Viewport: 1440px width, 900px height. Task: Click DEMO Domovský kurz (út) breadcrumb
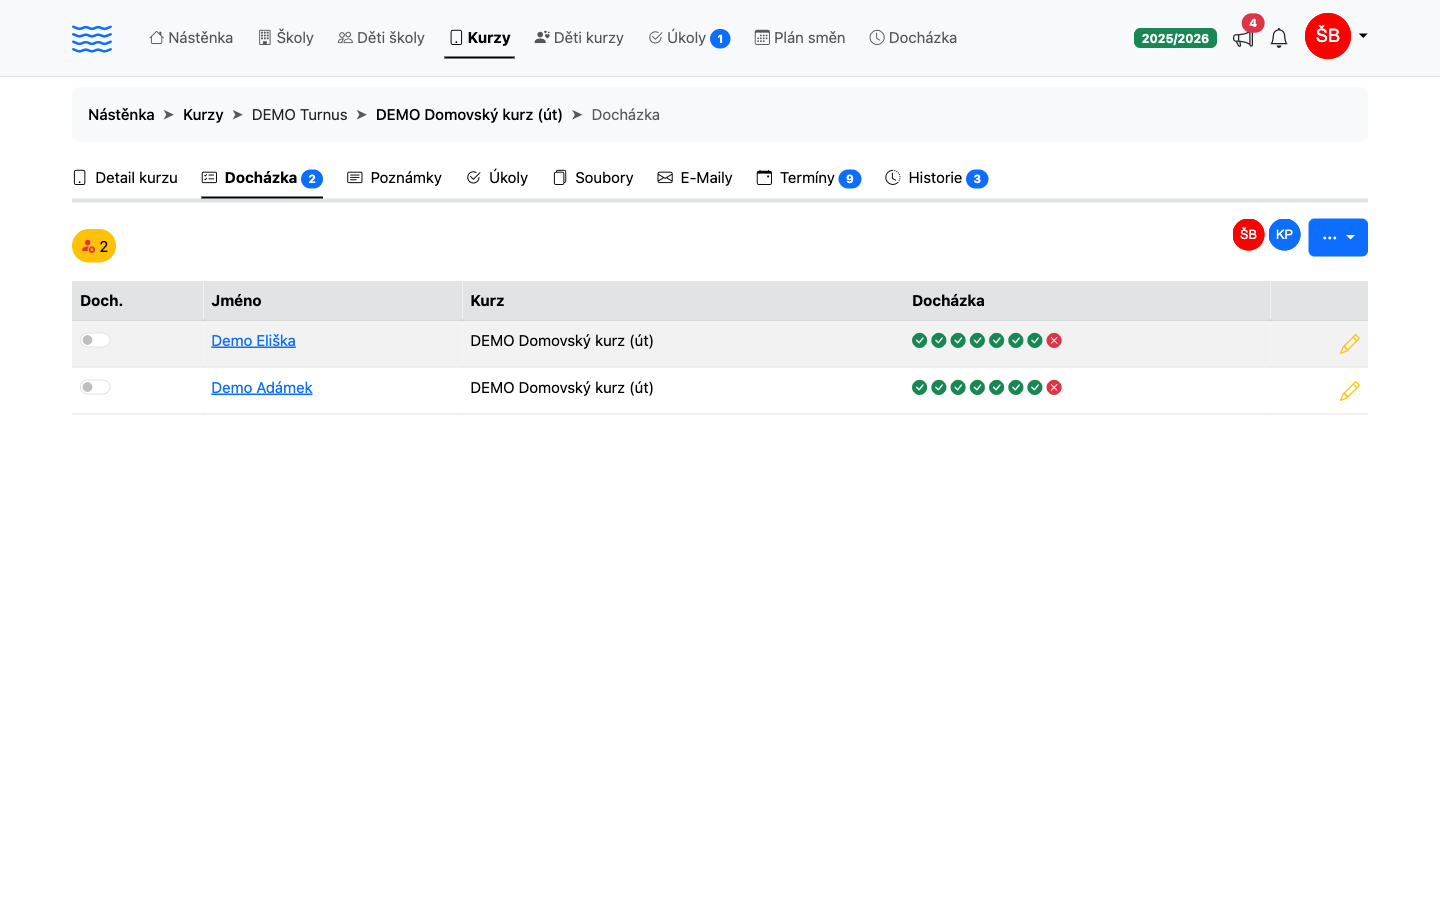click(469, 115)
